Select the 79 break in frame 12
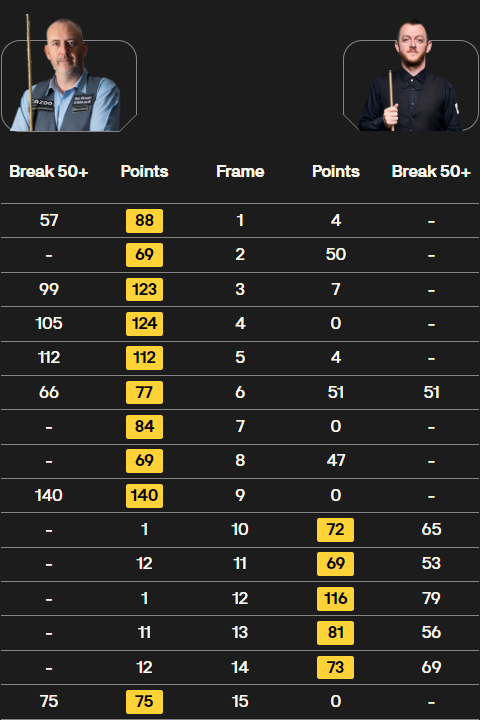This screenshot has width=480, height=720. tap(431, 598)
